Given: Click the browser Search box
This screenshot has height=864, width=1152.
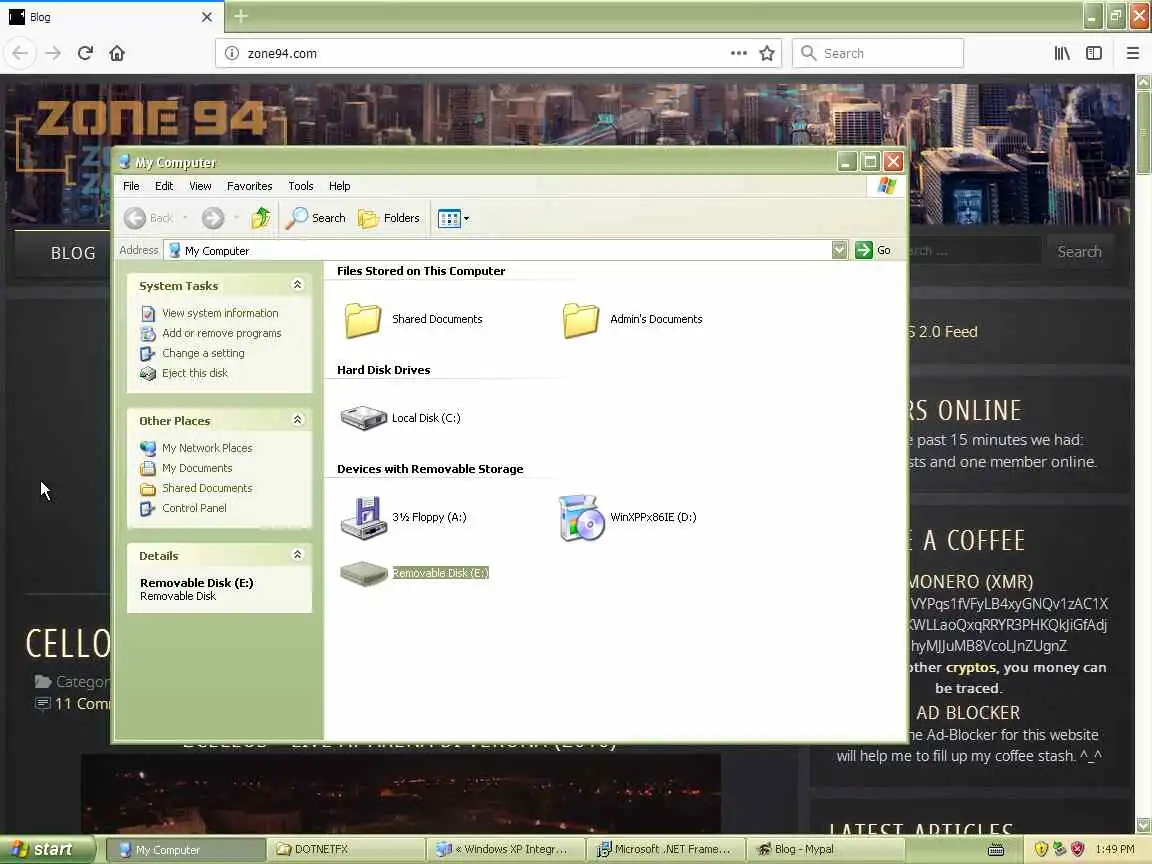Looking at the screenshot, I should click(877, 53).
